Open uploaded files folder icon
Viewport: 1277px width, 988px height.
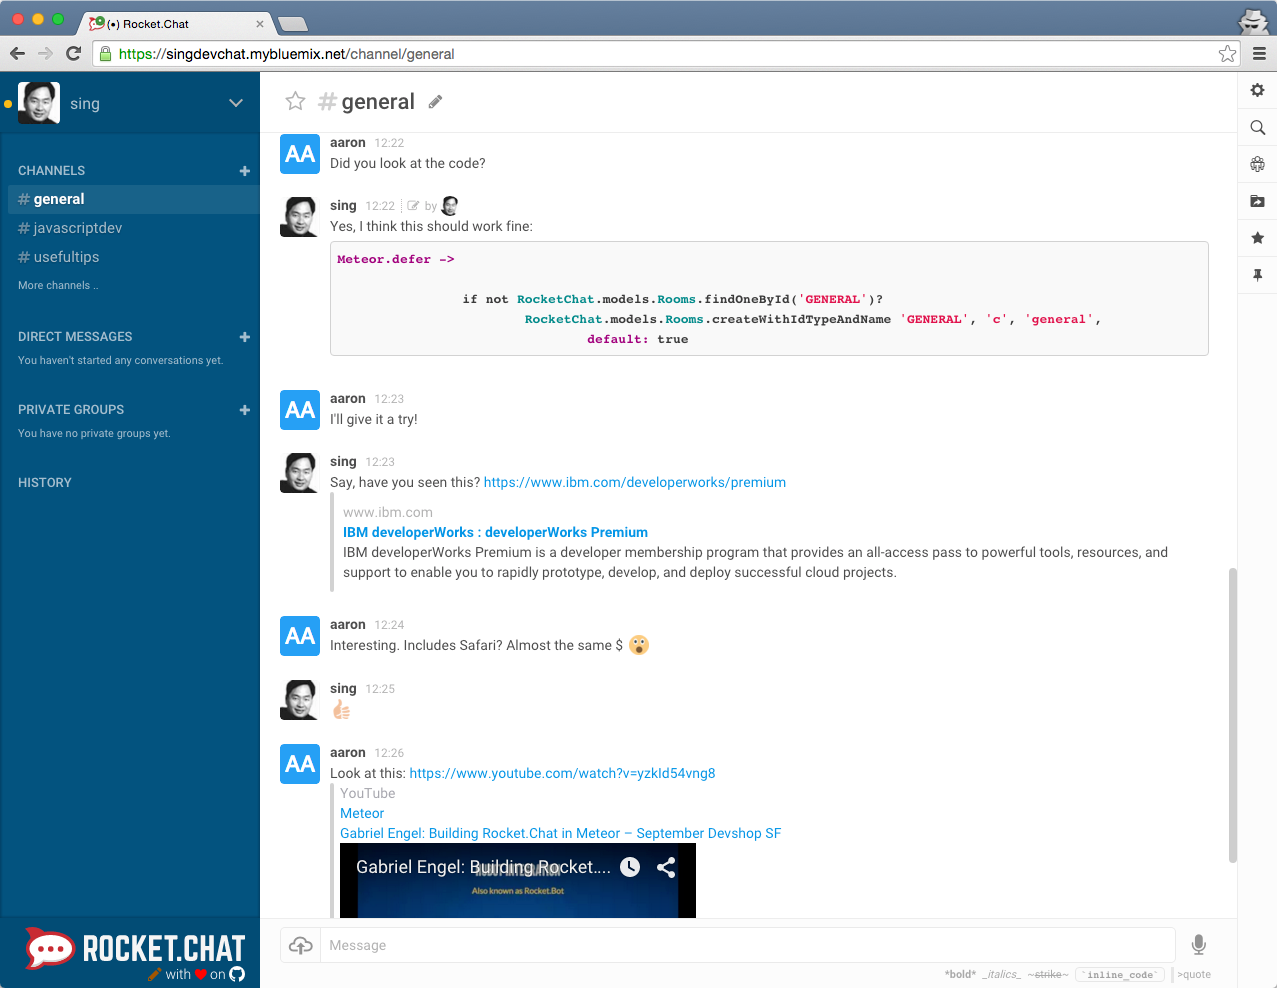[1257, 201]
